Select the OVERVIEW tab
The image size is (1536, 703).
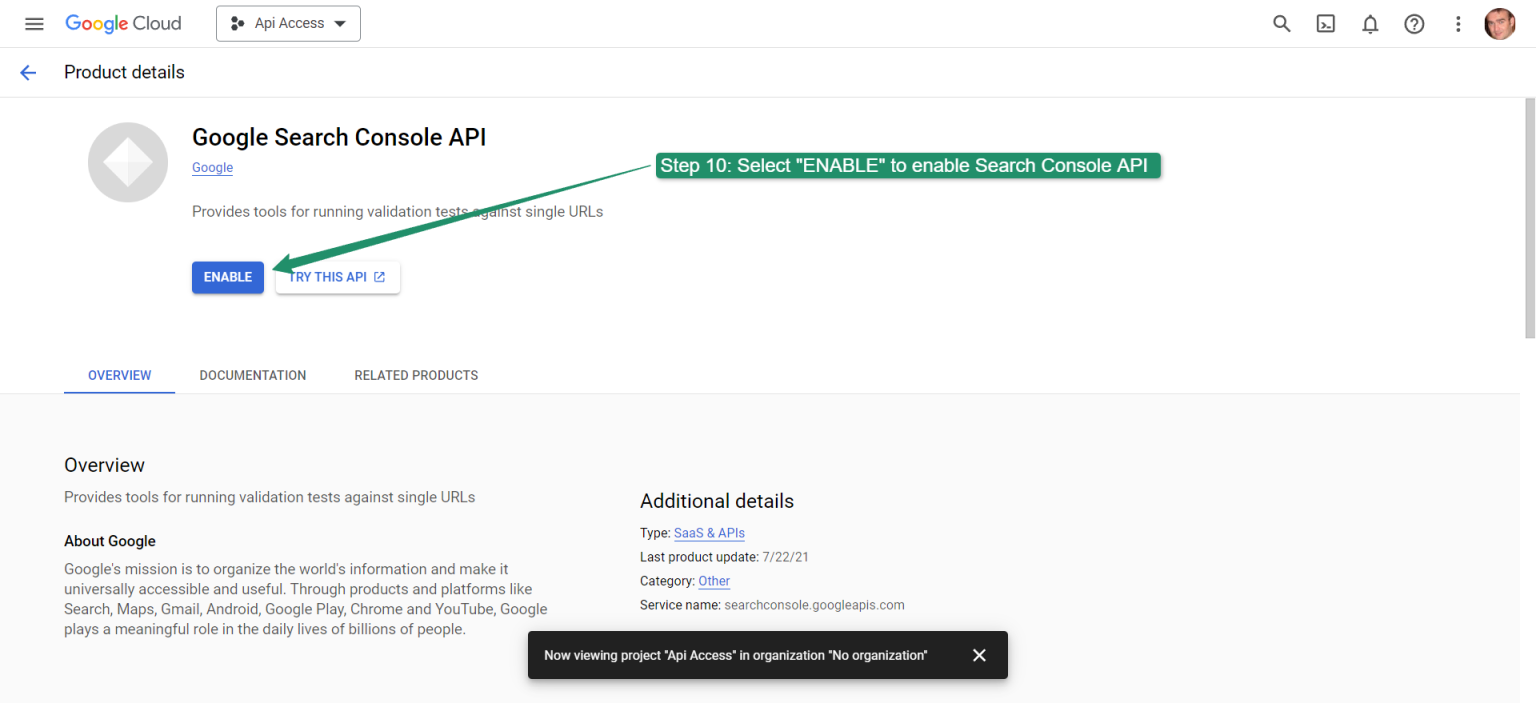tap(119, 375)
